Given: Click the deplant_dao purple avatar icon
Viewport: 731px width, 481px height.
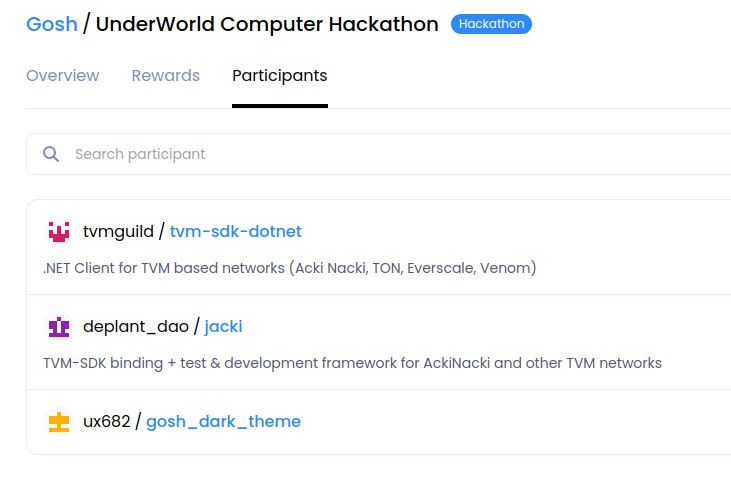Looking at the screenshot, I should pyautogui.click(x=59, y=327).
